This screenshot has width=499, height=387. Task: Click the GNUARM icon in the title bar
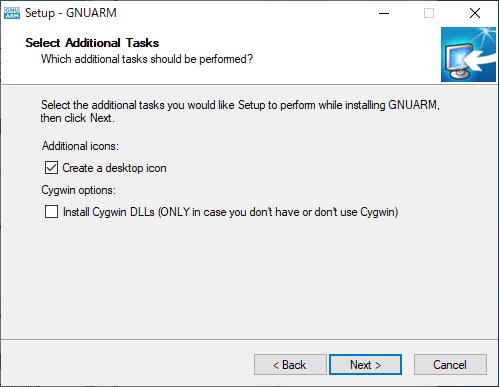point(12,13)
